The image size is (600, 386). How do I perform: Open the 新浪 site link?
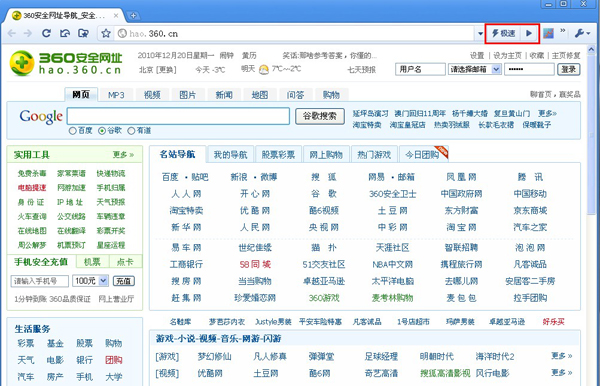tap(239, 177)
